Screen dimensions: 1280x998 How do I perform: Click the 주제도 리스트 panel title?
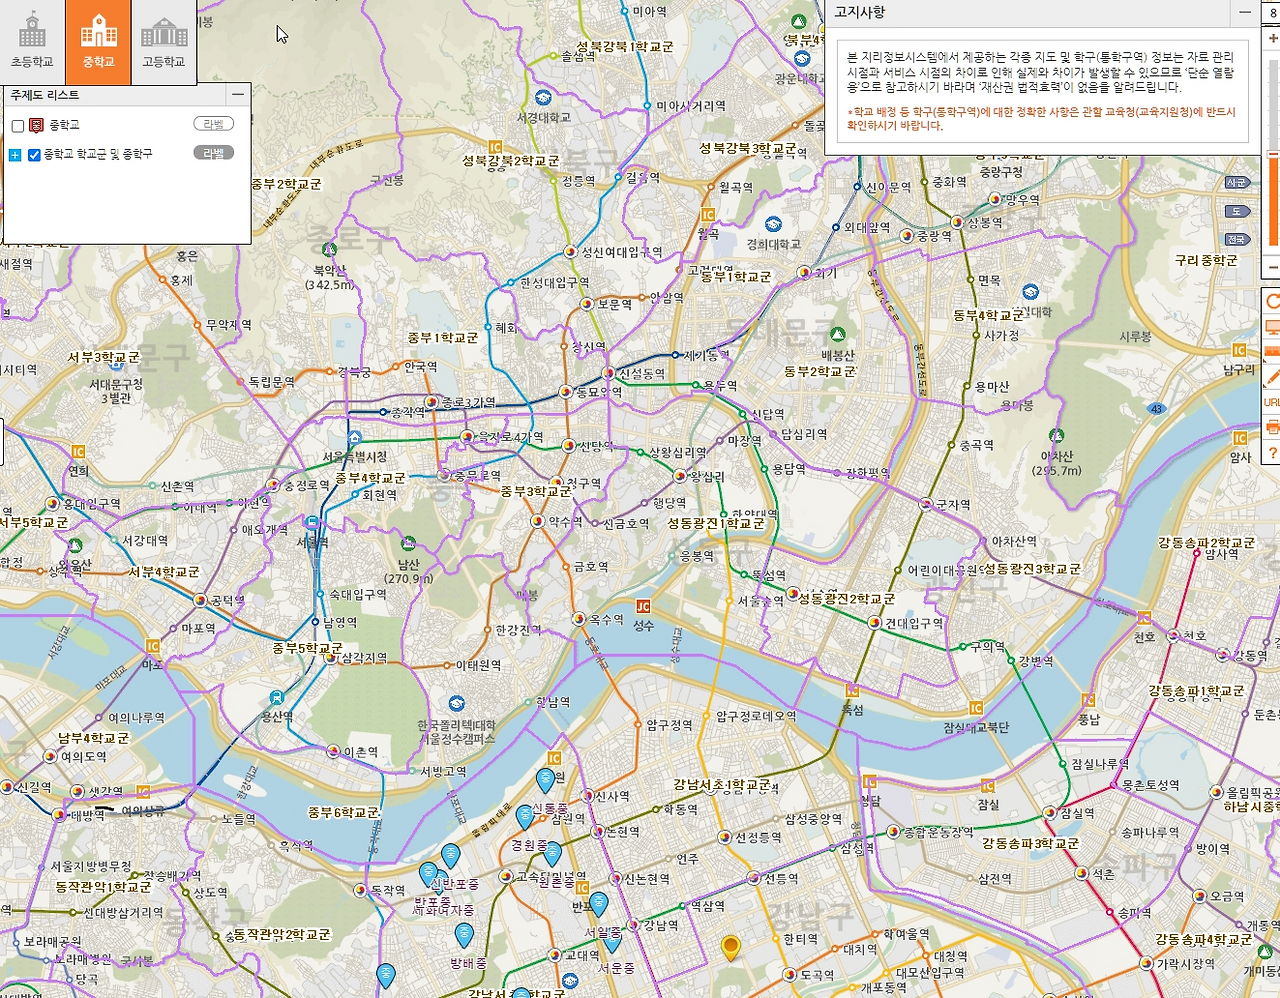tap(45, 95)
